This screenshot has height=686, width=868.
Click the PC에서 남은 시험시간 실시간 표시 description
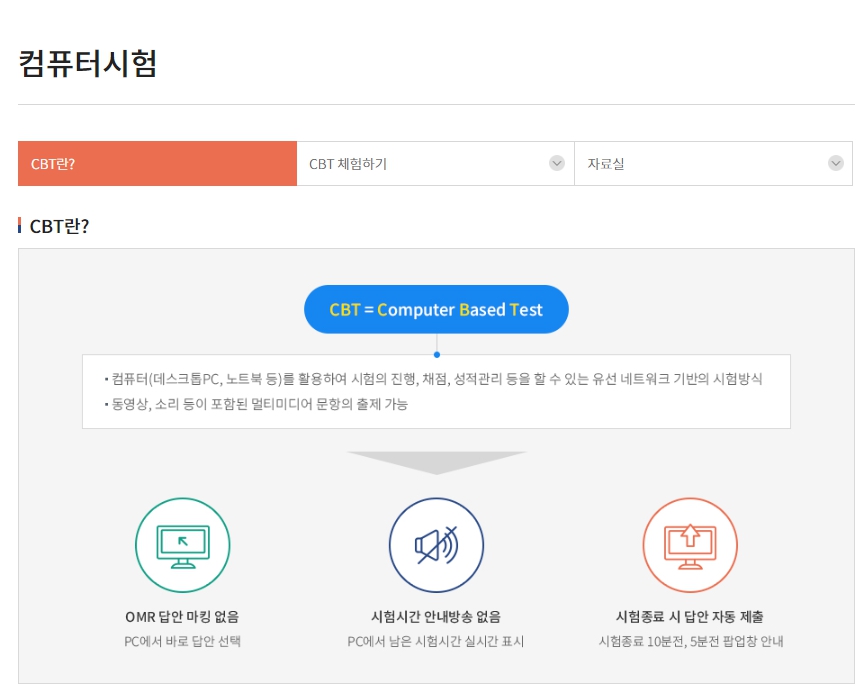436,641
